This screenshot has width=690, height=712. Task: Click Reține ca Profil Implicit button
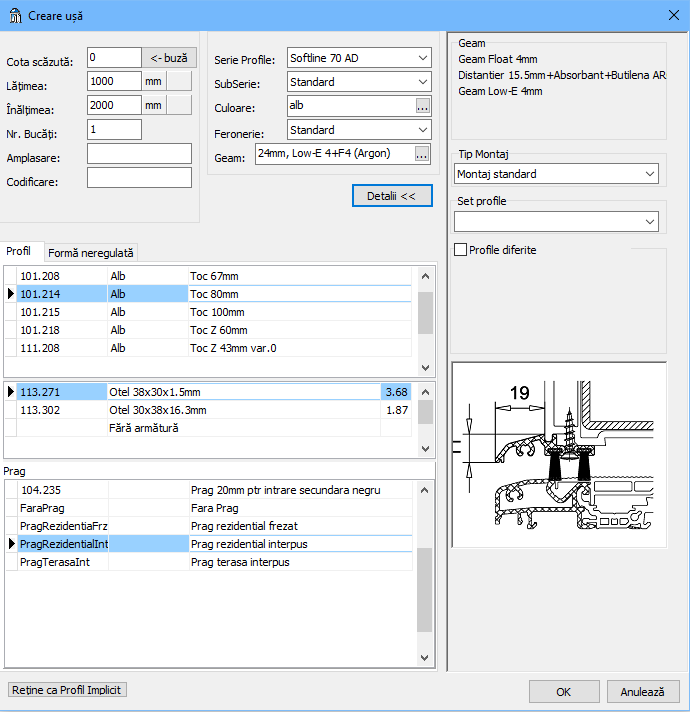coord(68,690)
